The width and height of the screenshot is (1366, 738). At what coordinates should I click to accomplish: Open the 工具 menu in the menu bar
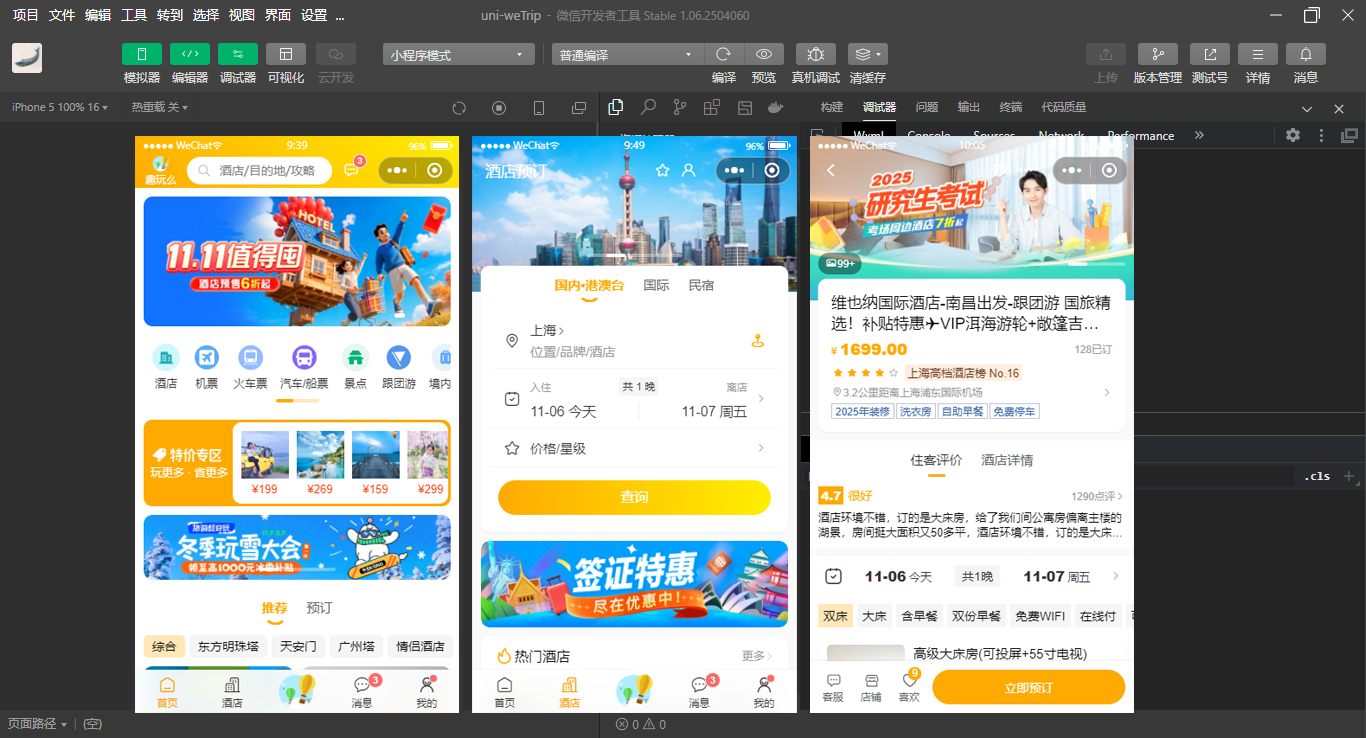[133, 15]
